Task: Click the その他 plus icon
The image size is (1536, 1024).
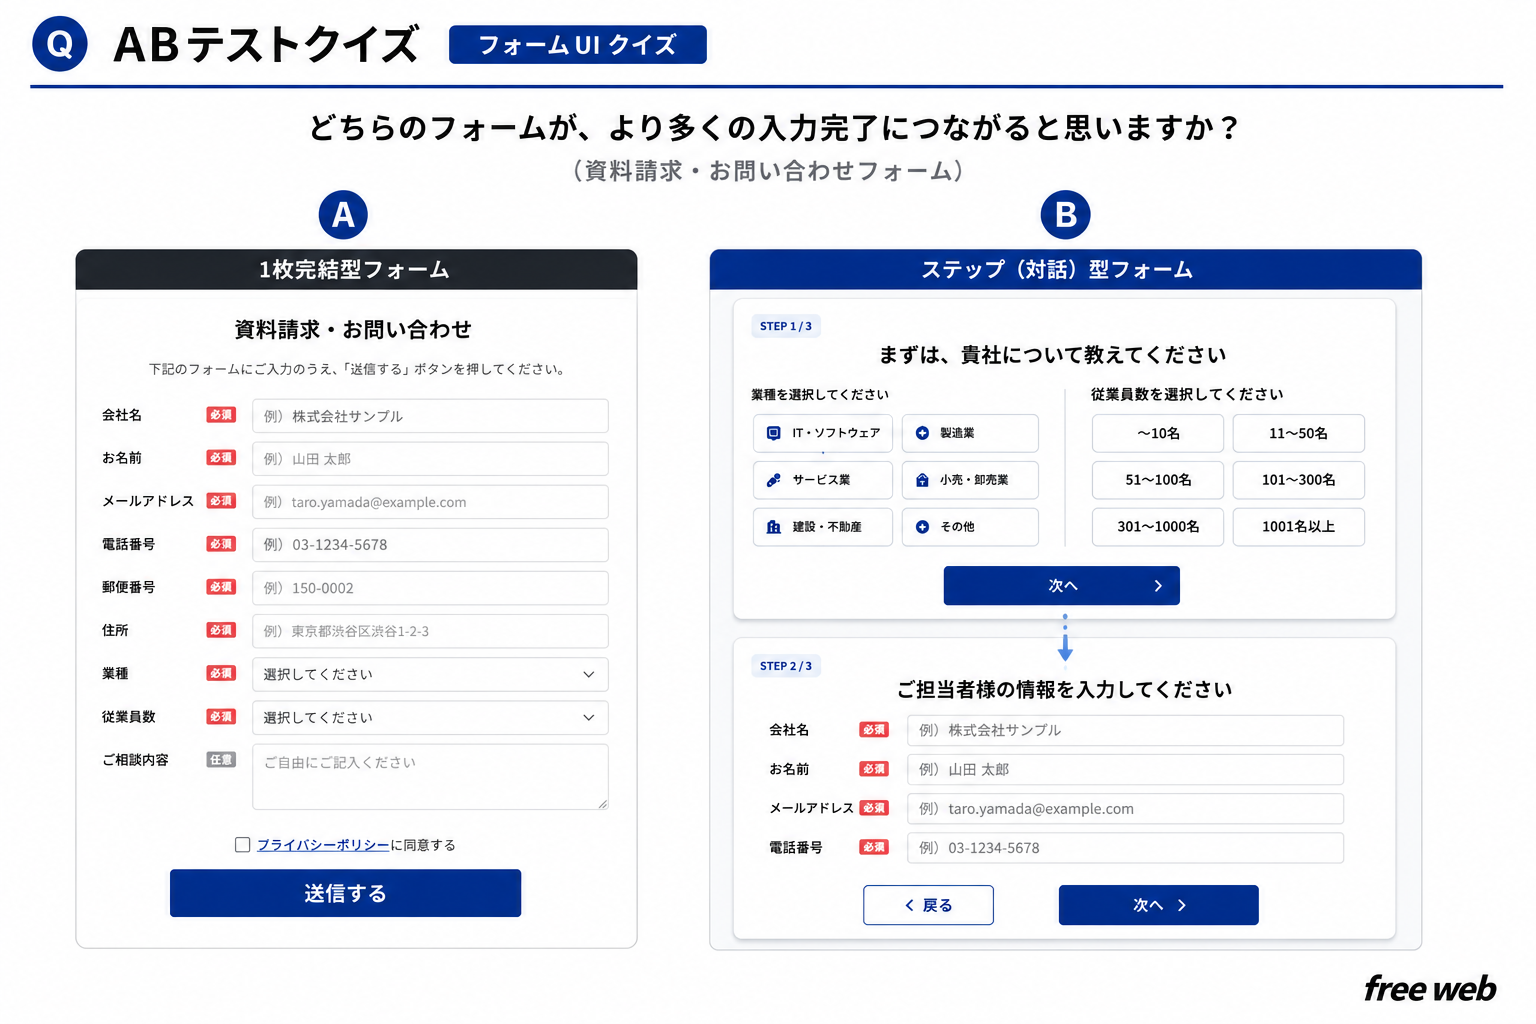Action: point(922,527)
